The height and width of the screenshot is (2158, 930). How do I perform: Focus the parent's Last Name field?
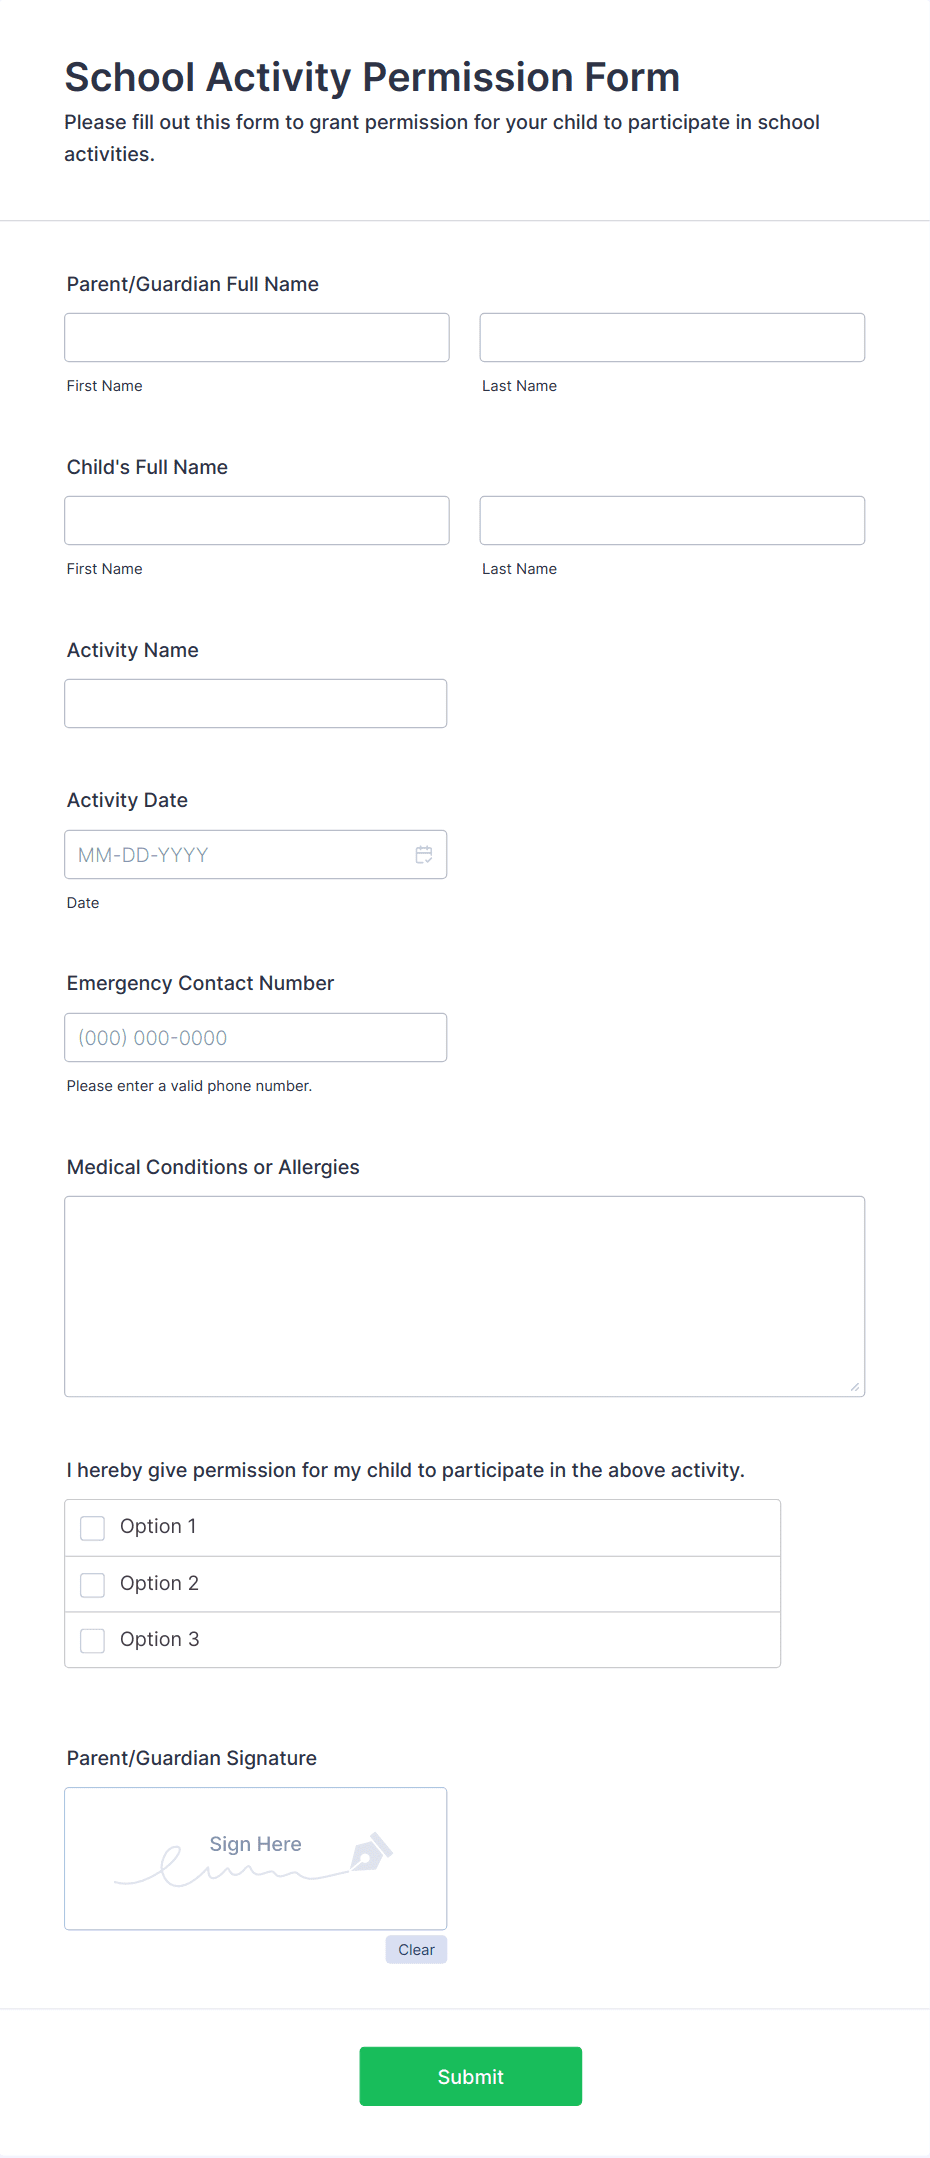(672, 337)
